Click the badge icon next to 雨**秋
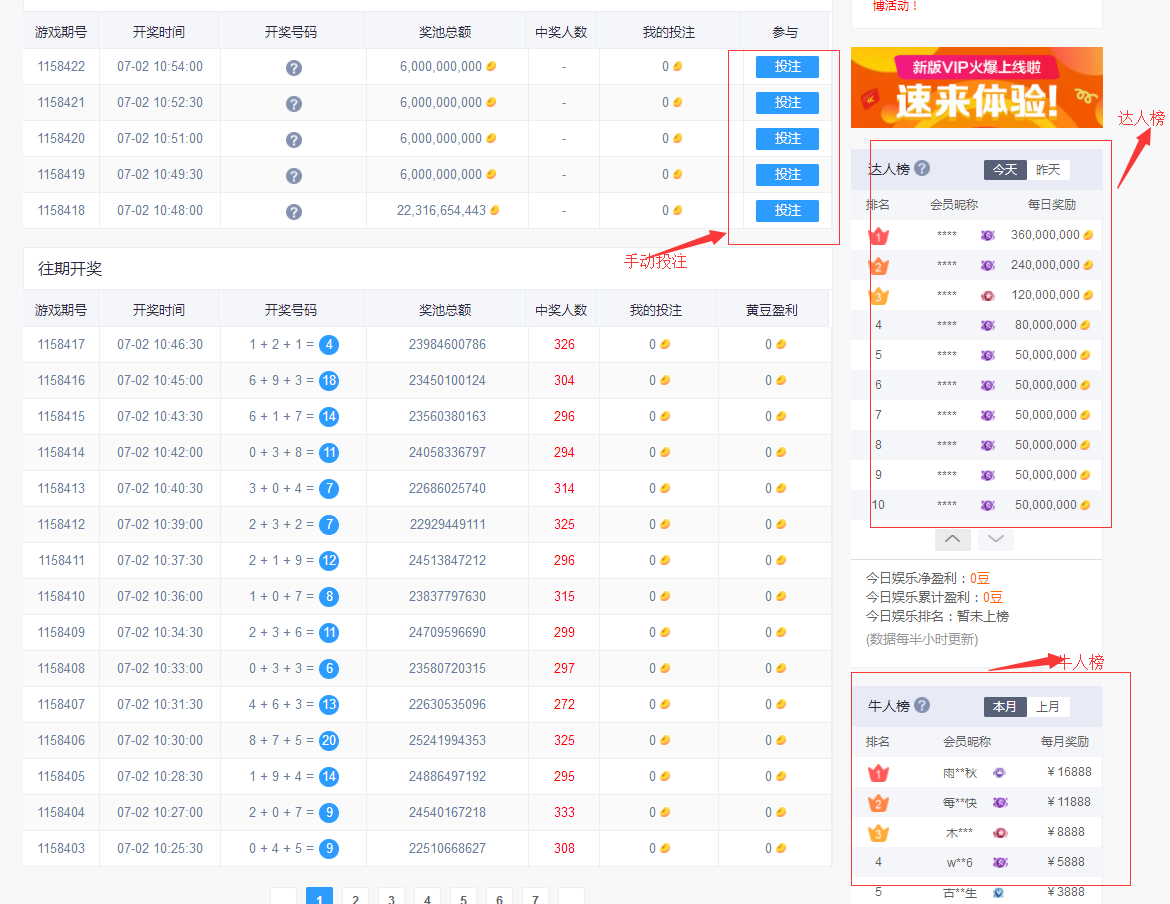The width and height of the screenshot is (1170, 904). pyautogui.click(x=999, y=773)
